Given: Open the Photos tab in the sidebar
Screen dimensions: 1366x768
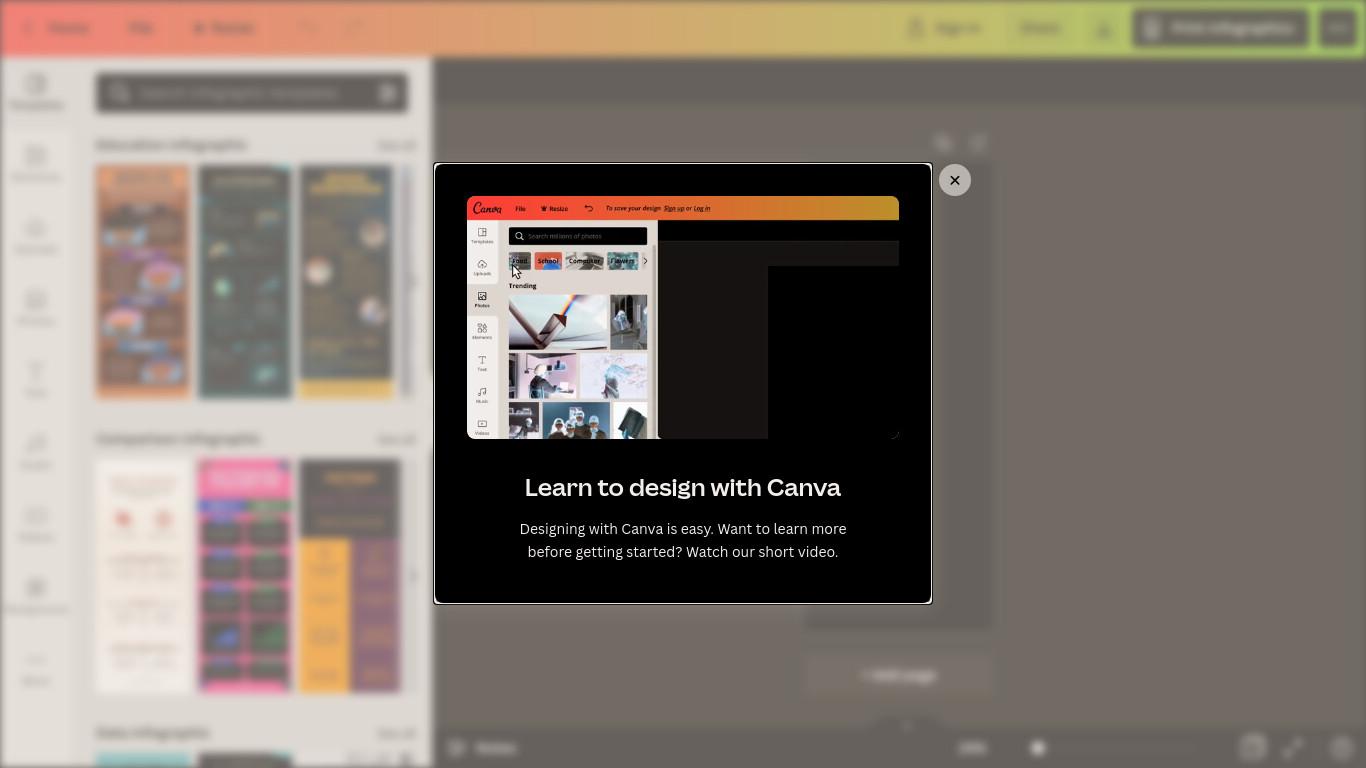Looking at the screenshot, I should 36,308.
